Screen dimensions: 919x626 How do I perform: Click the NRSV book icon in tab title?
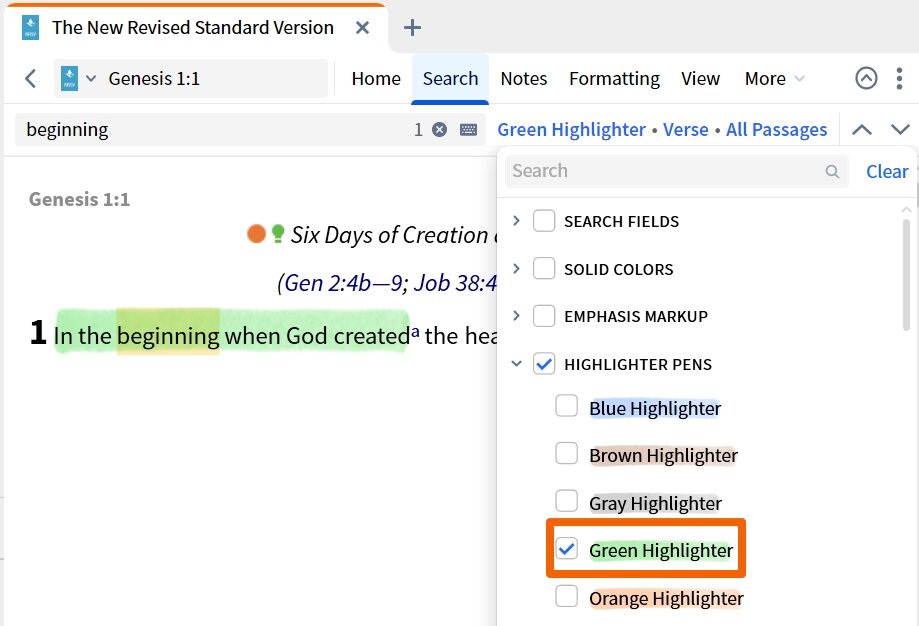[30, 28]
